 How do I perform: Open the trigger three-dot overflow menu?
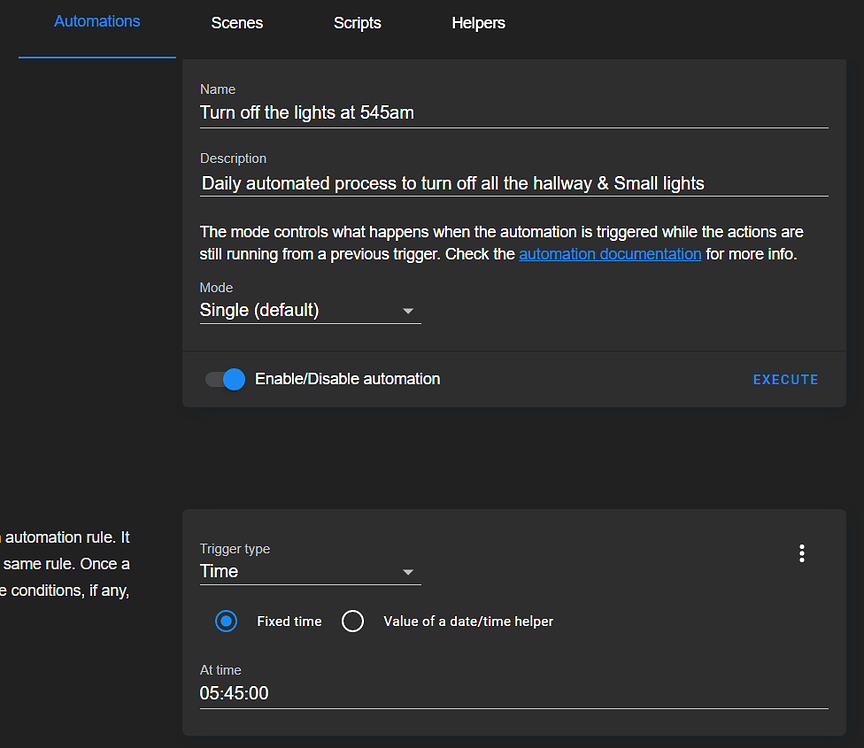801,553
